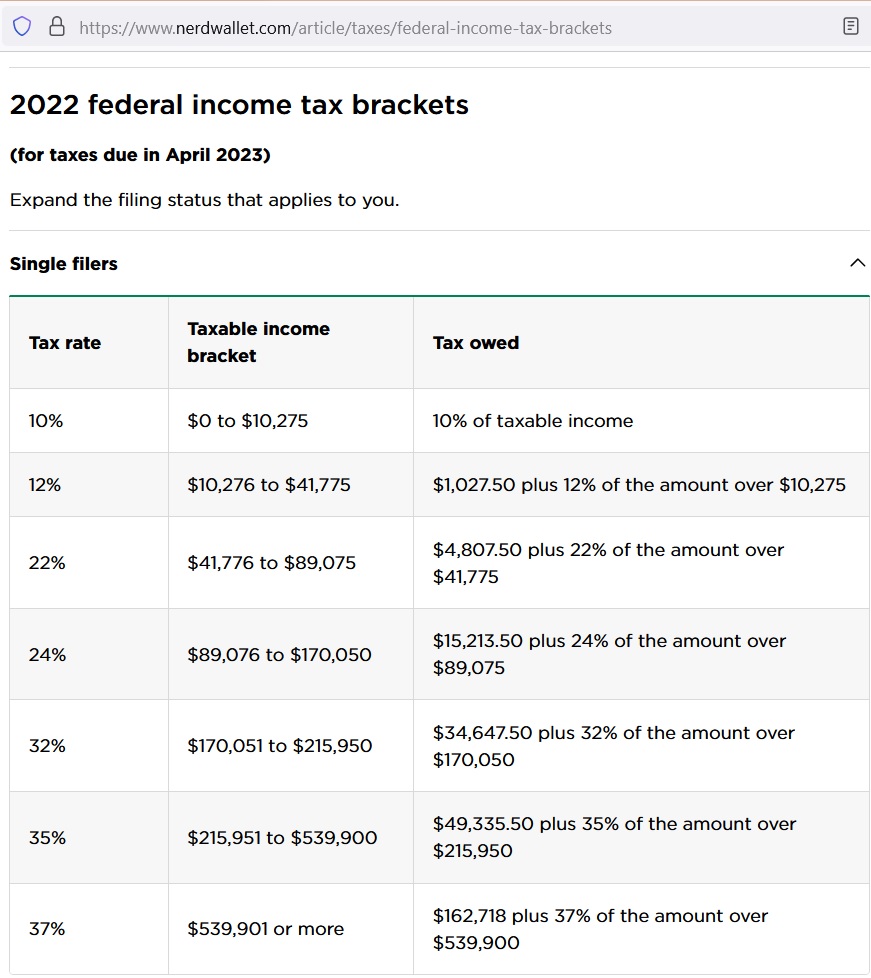Click "10% of taxable income" cell
The image size is (871, 978).
click(x=533, y=421)
